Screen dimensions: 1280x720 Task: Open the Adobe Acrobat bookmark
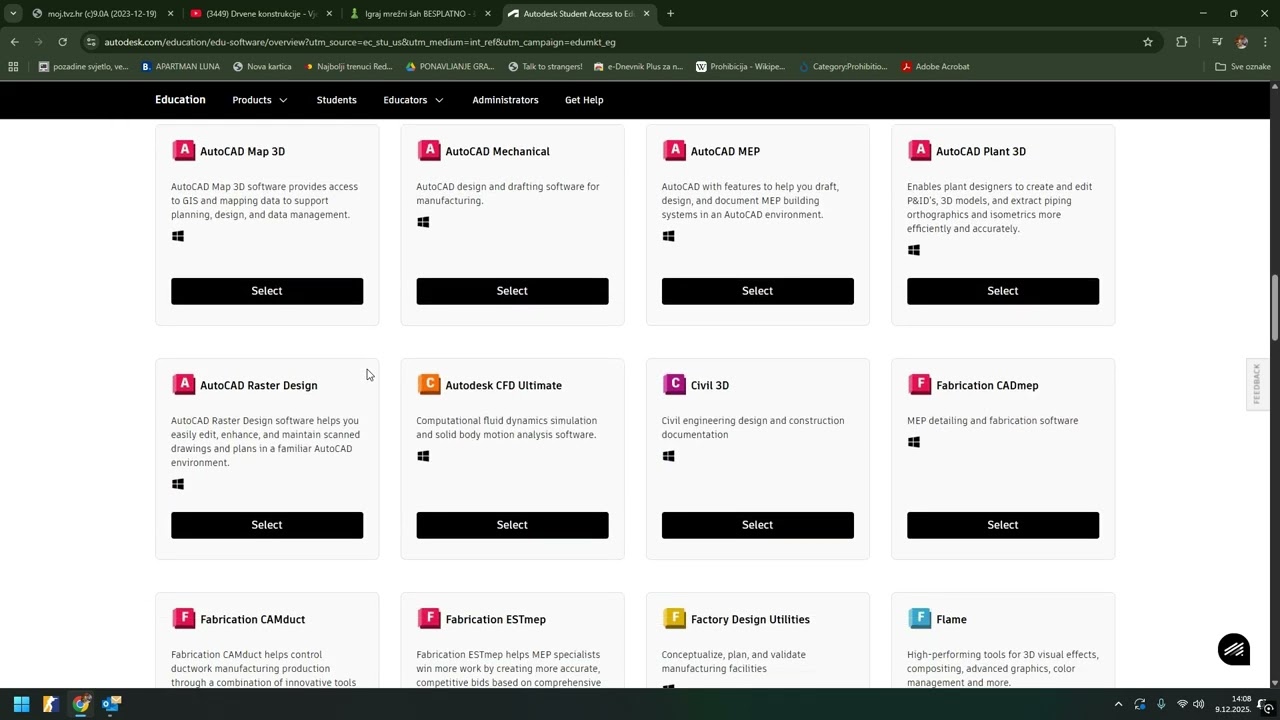point(935,67)
